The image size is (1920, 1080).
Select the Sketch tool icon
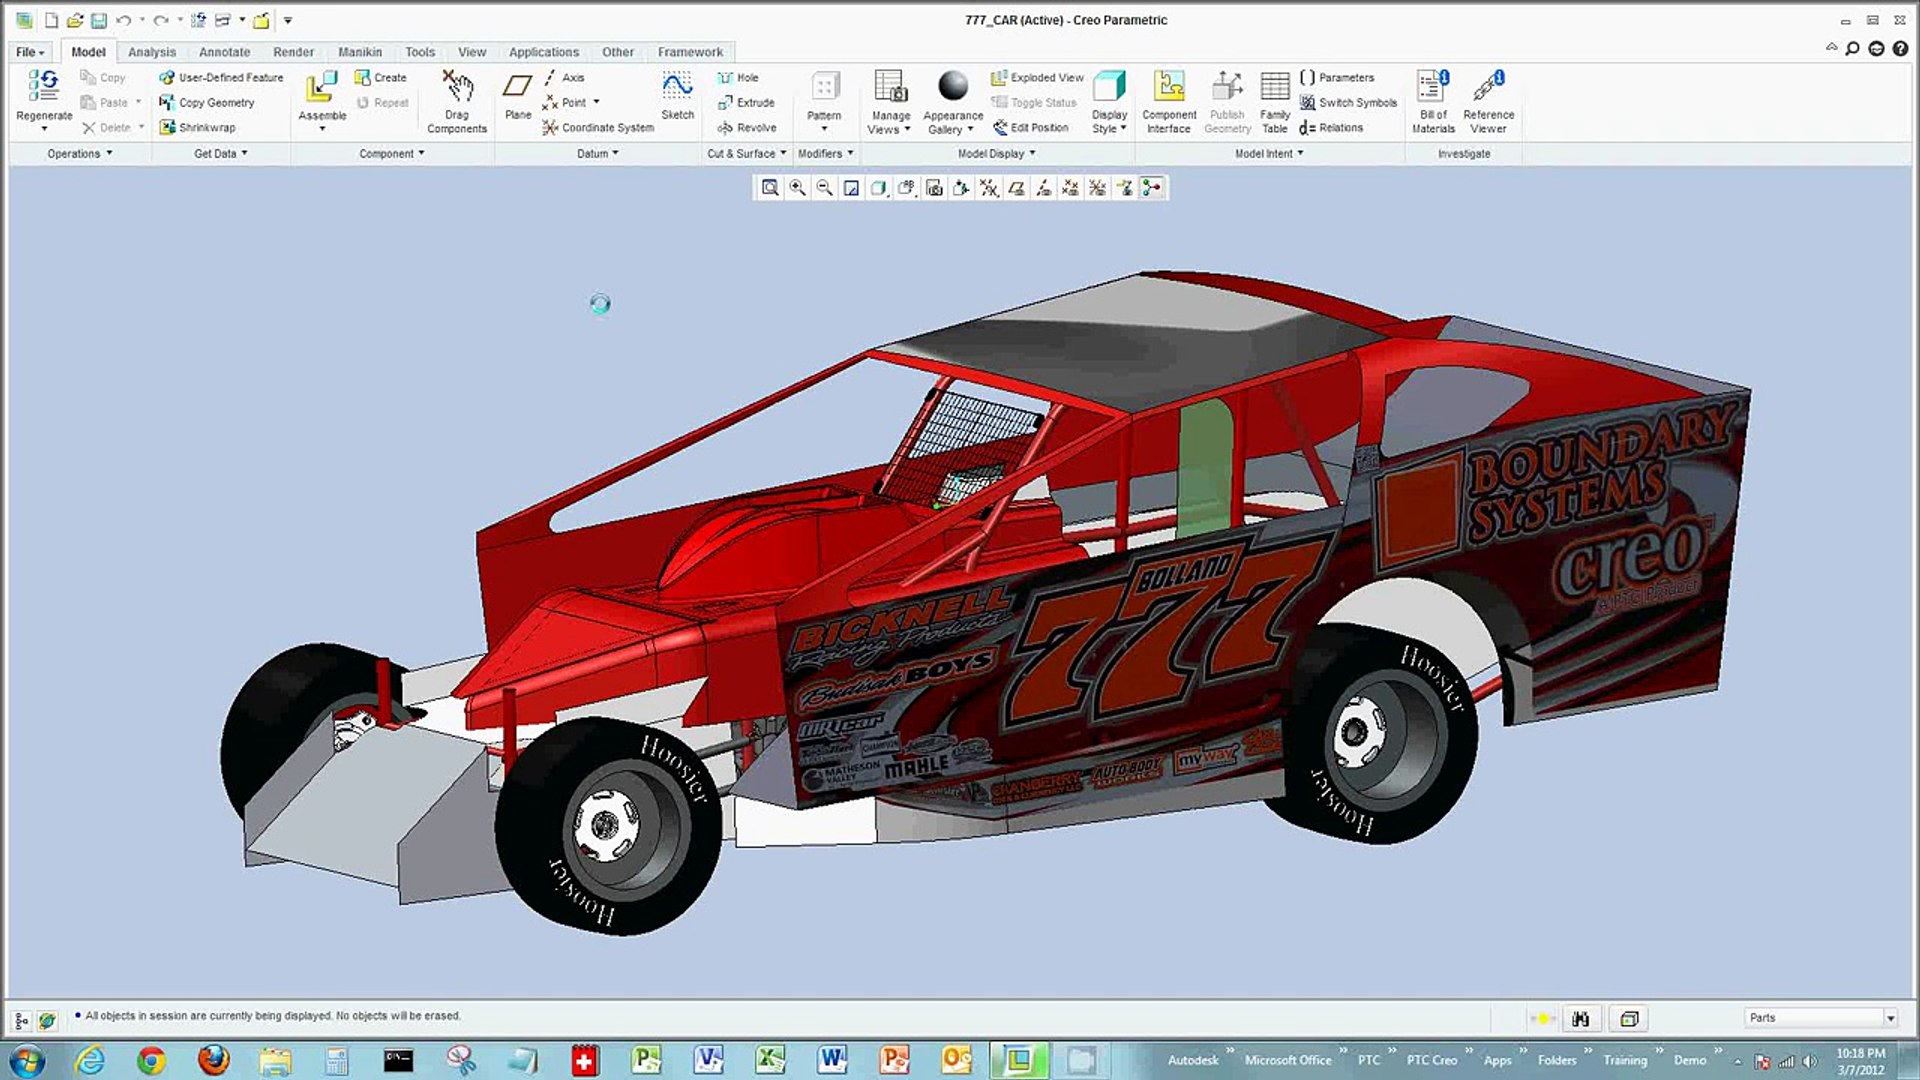tap(677, 85)
